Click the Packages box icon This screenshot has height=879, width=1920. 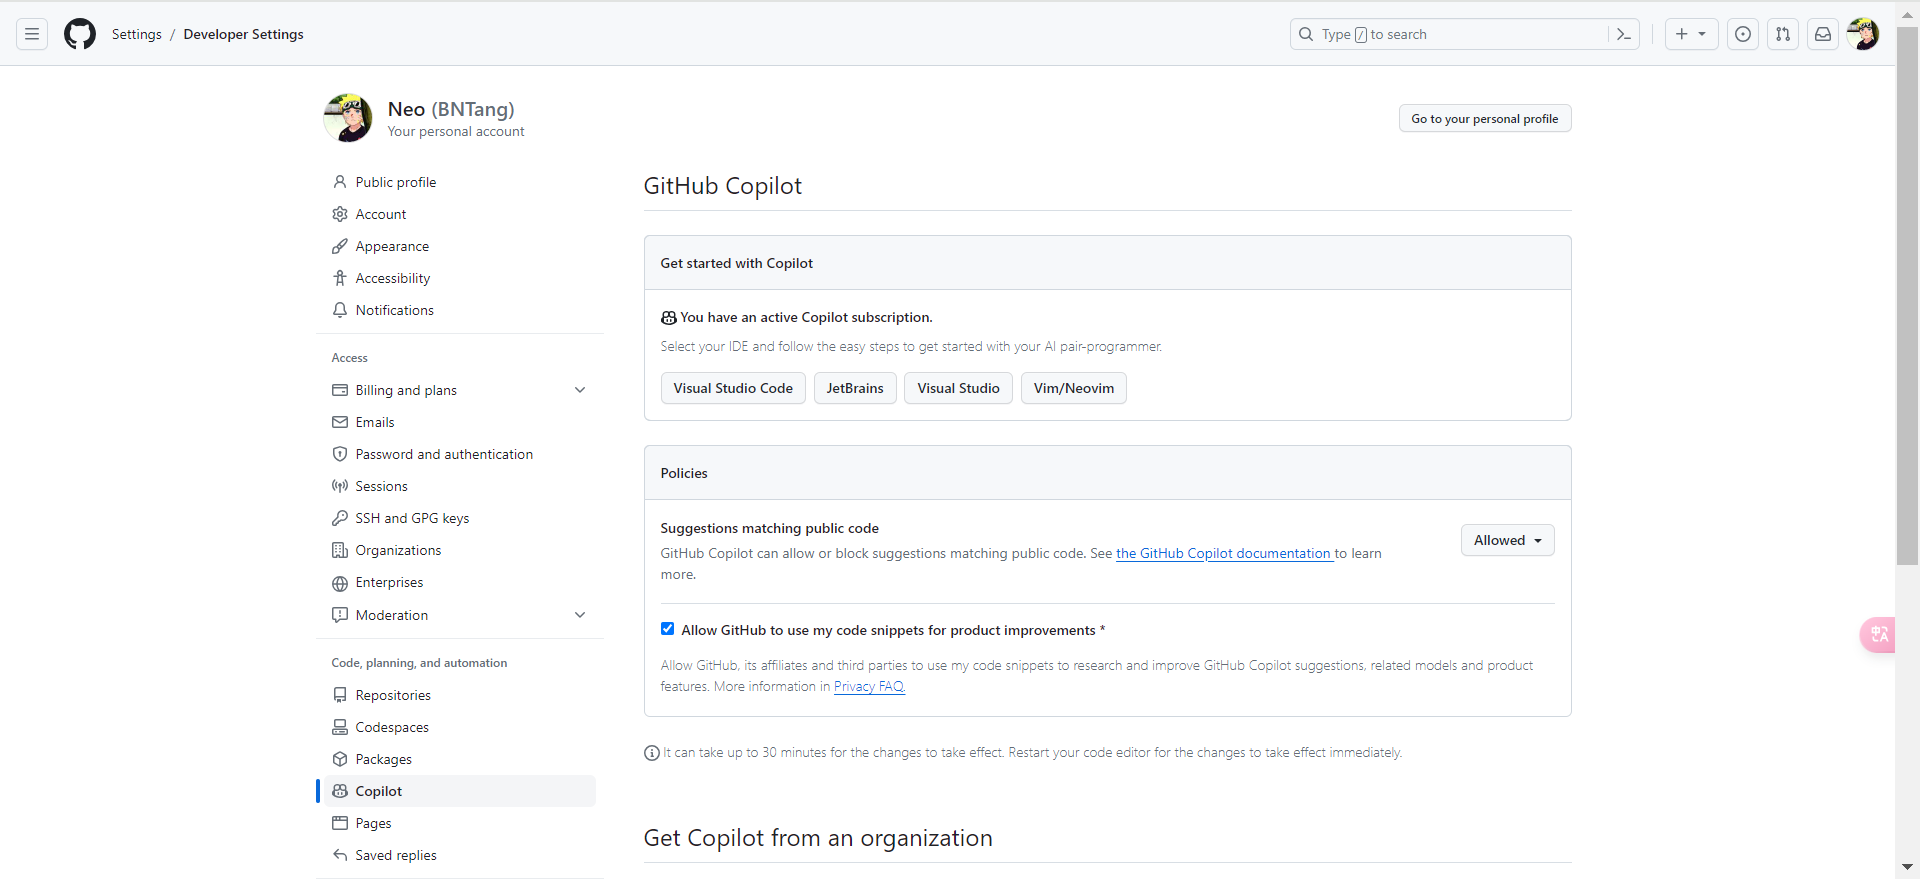[x=340, y=759]
